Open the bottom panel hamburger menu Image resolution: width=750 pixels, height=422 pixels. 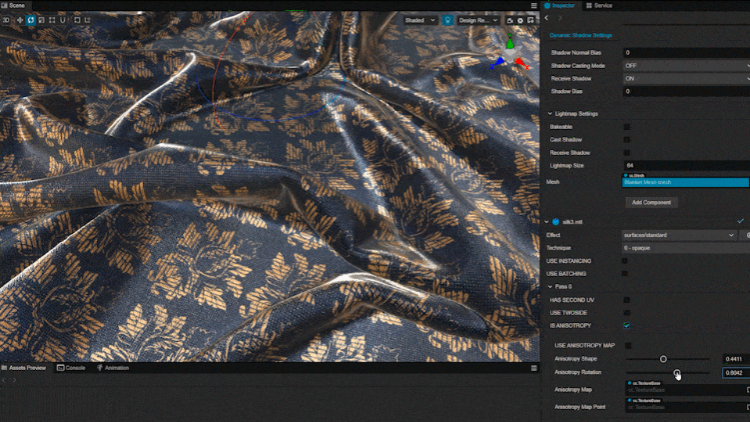click(534, 368)
